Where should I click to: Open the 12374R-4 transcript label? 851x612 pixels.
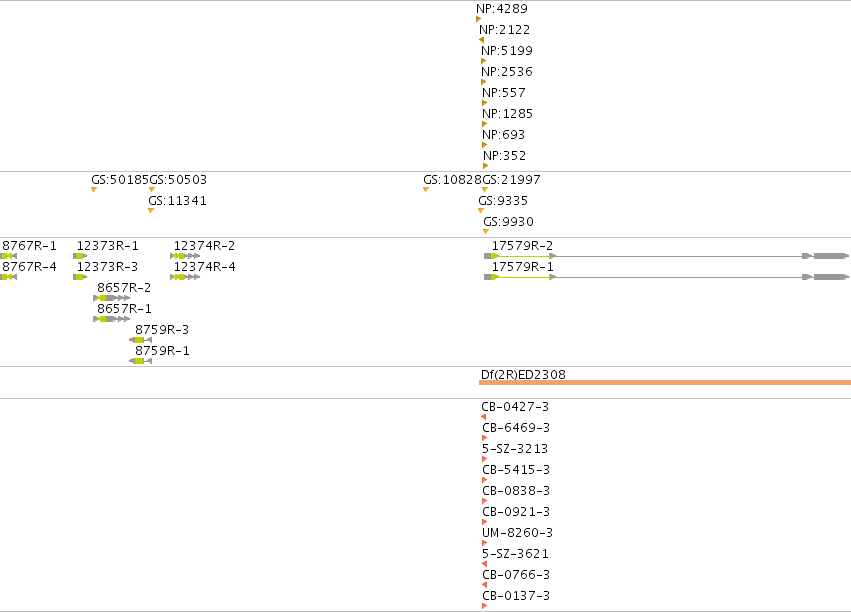point(205,267)
